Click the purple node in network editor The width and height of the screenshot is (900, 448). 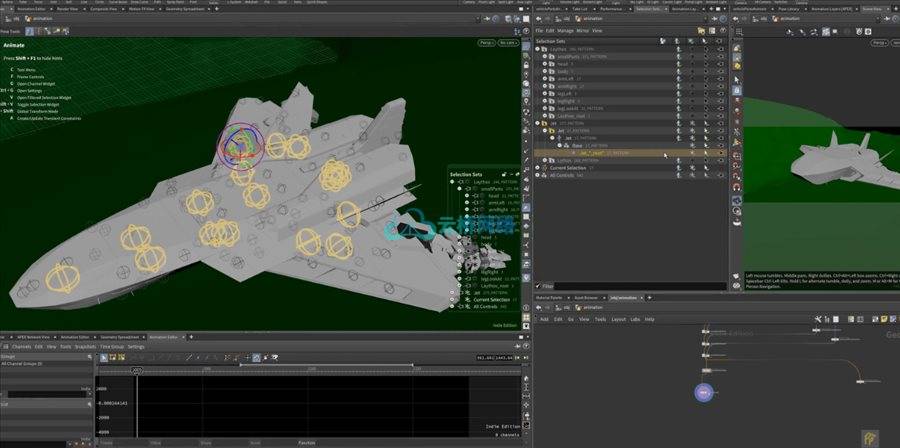point(704,394)
